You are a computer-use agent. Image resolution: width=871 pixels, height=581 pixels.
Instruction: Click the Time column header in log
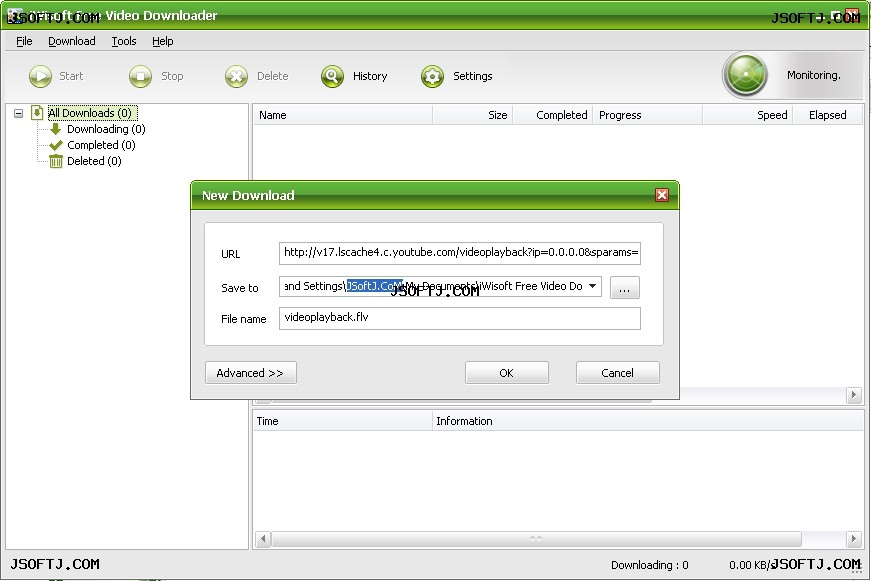click(x=343, y=421)
